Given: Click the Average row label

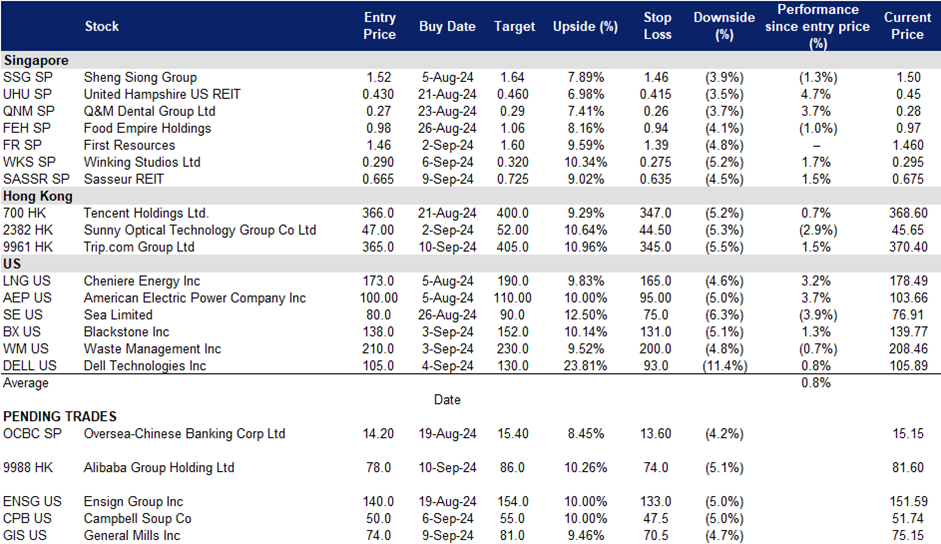Looking at the screenshot, I should coord(26,383).
